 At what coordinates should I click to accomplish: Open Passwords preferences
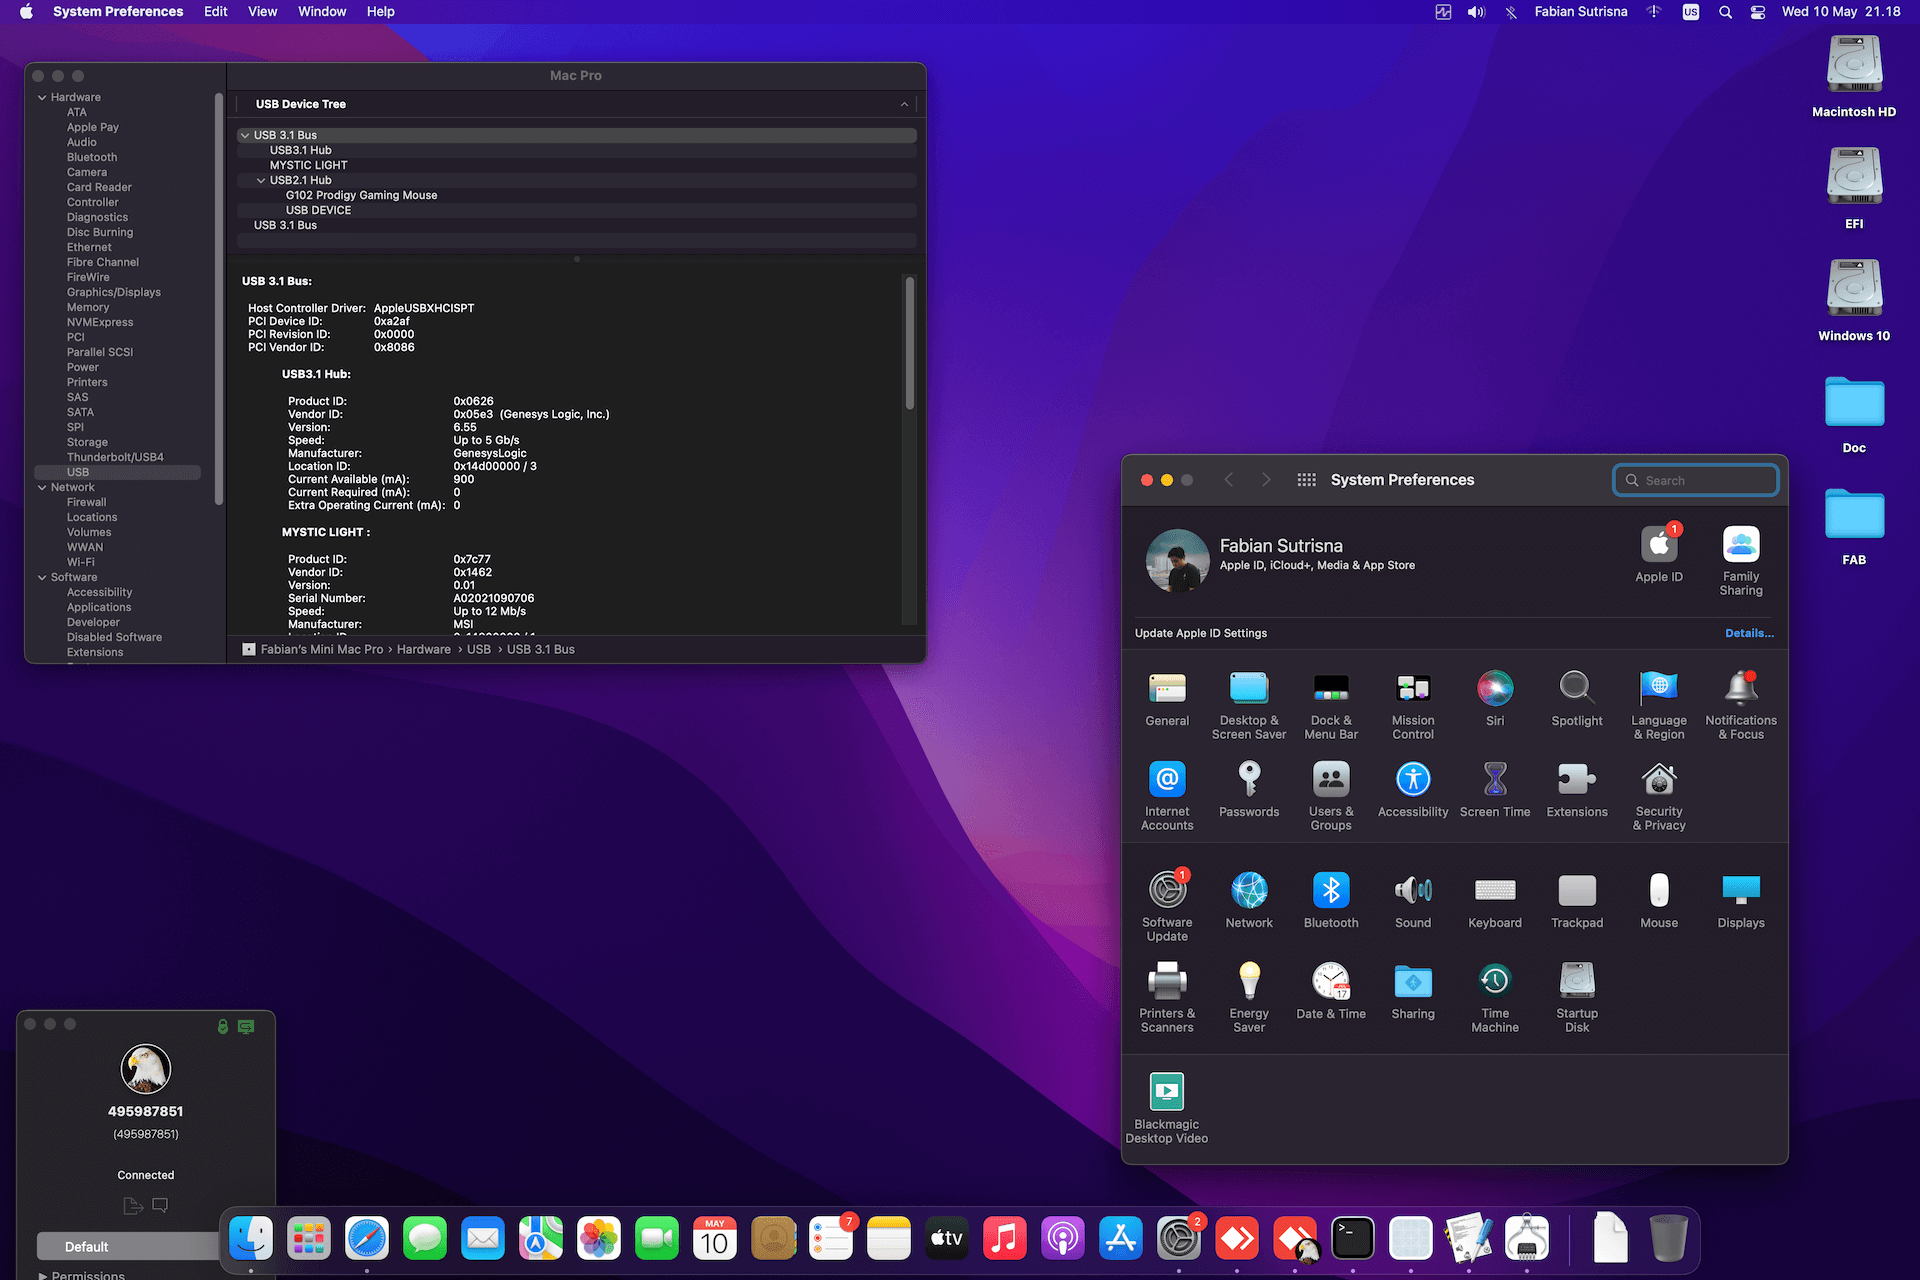pos(1249,789)
